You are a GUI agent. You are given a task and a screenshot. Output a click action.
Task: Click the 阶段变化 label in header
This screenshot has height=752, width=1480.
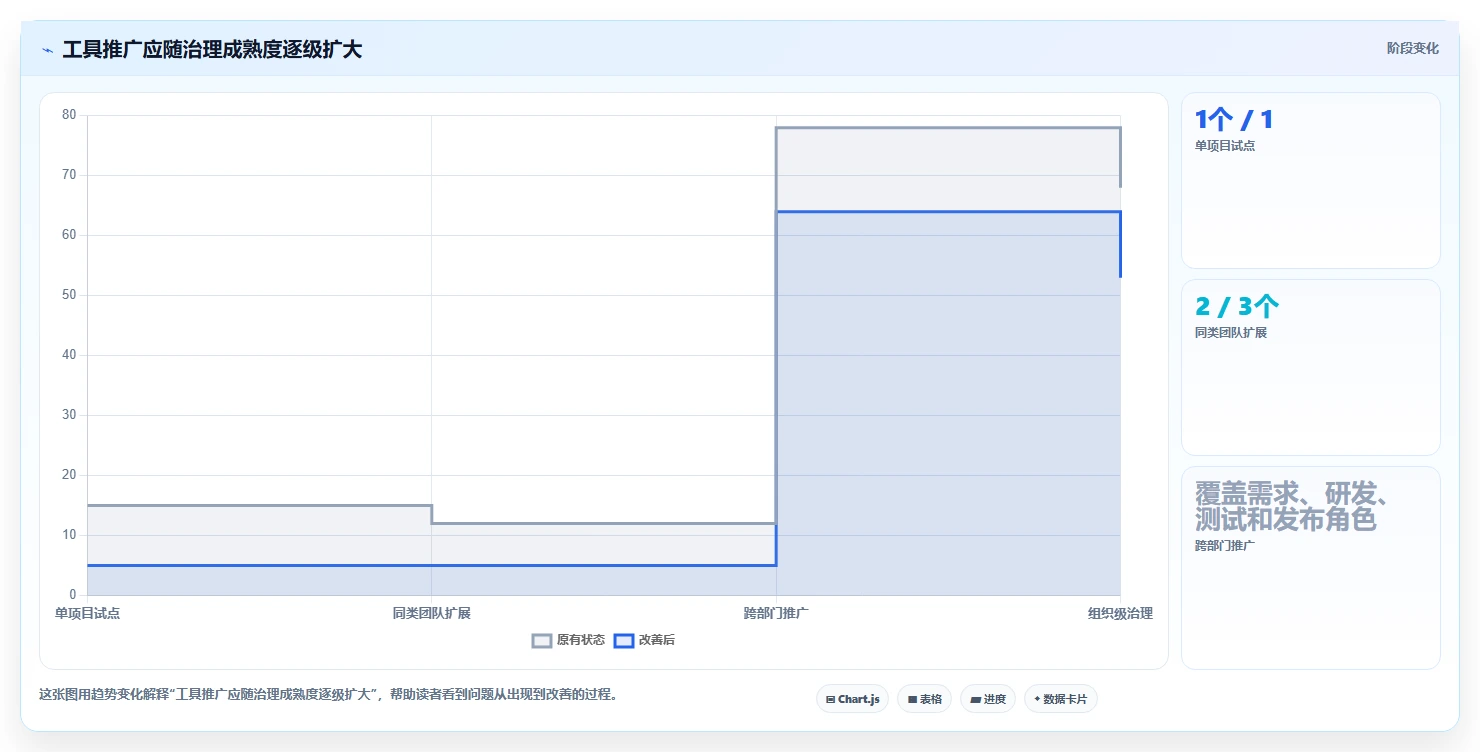coord(1412,48)
